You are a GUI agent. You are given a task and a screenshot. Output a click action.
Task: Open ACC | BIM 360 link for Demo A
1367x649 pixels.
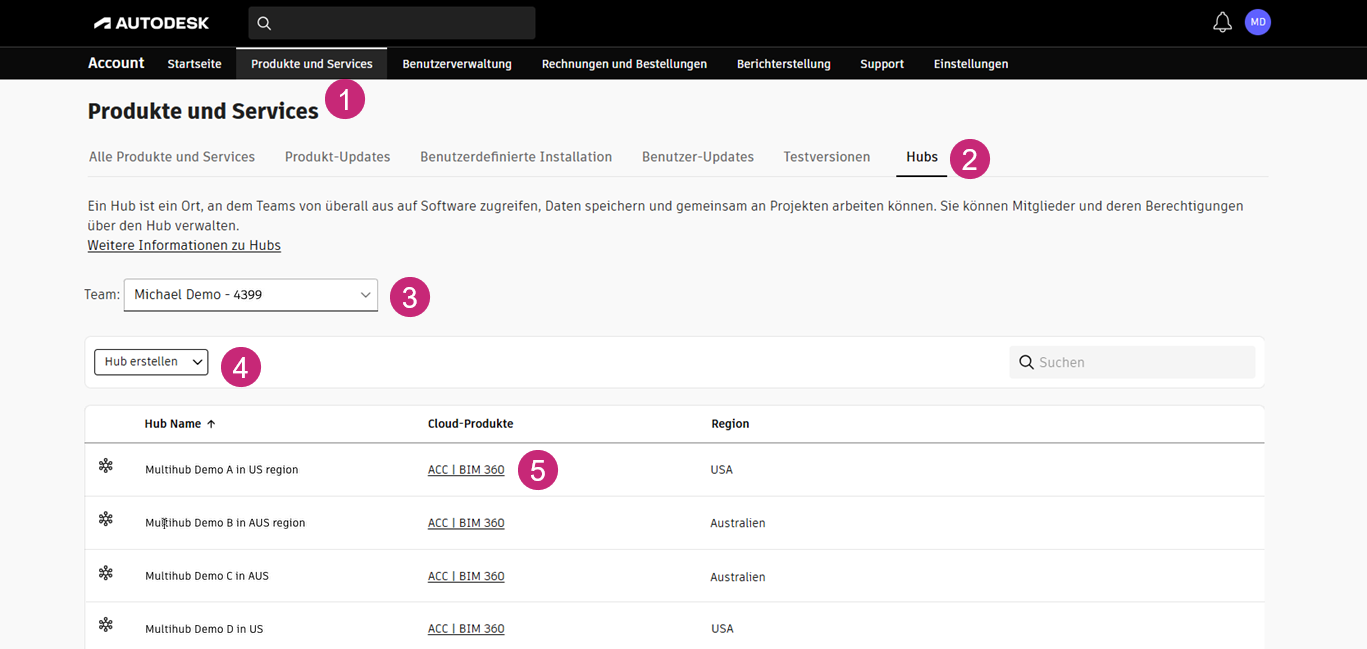pyautogui.click(x=466, y=470)
